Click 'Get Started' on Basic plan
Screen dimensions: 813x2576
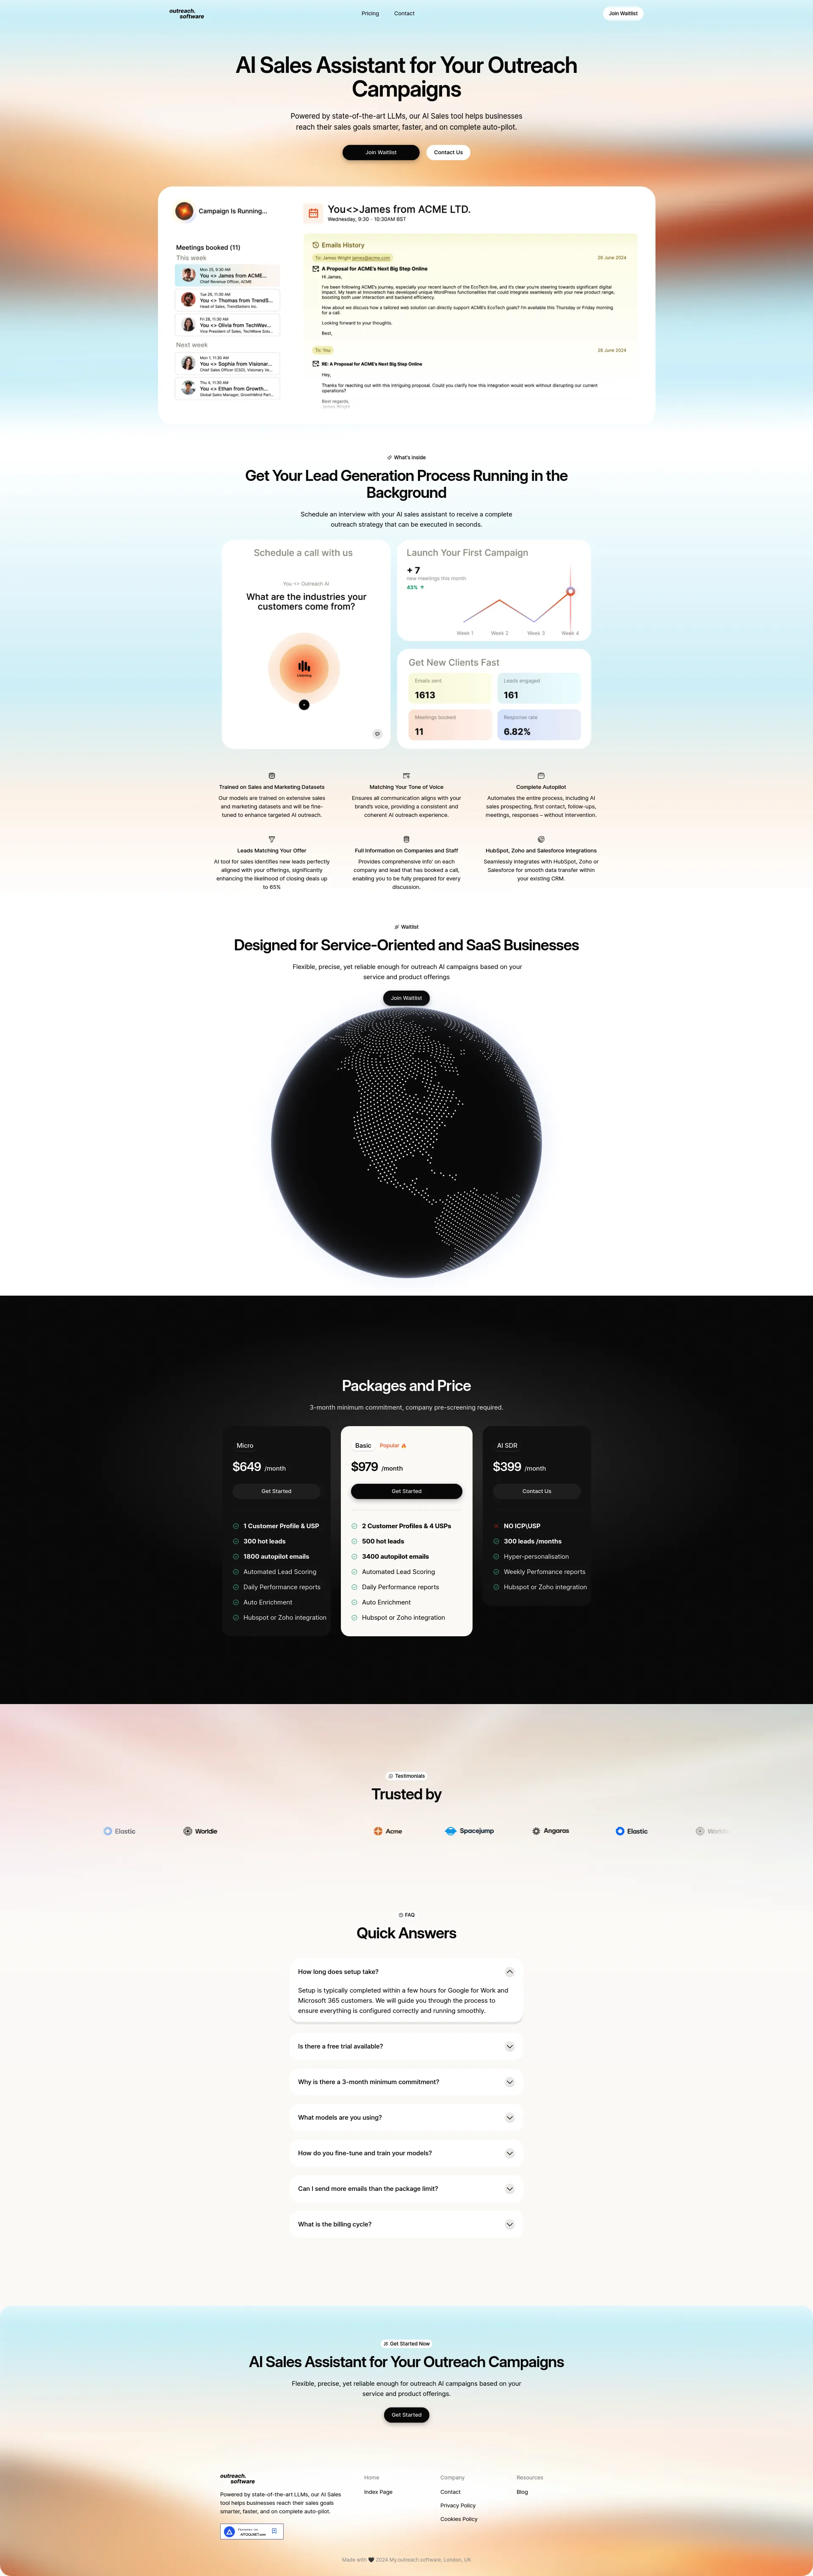(x=407, y=1498)
